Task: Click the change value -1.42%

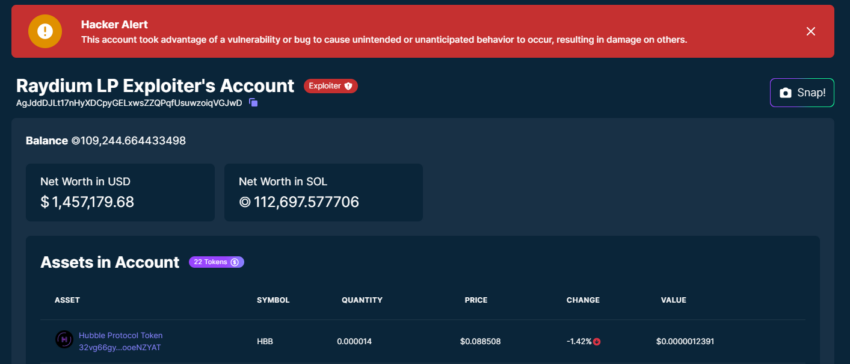Action: click(579, 342)
